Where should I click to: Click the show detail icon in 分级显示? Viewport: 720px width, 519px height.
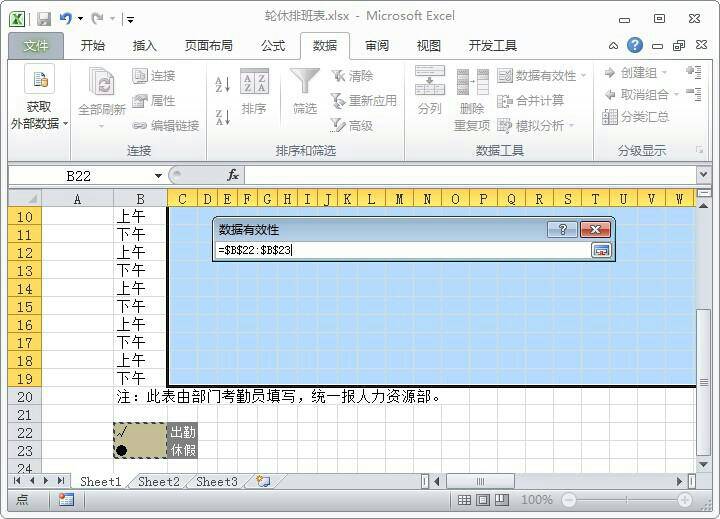[x=693, y=72]
